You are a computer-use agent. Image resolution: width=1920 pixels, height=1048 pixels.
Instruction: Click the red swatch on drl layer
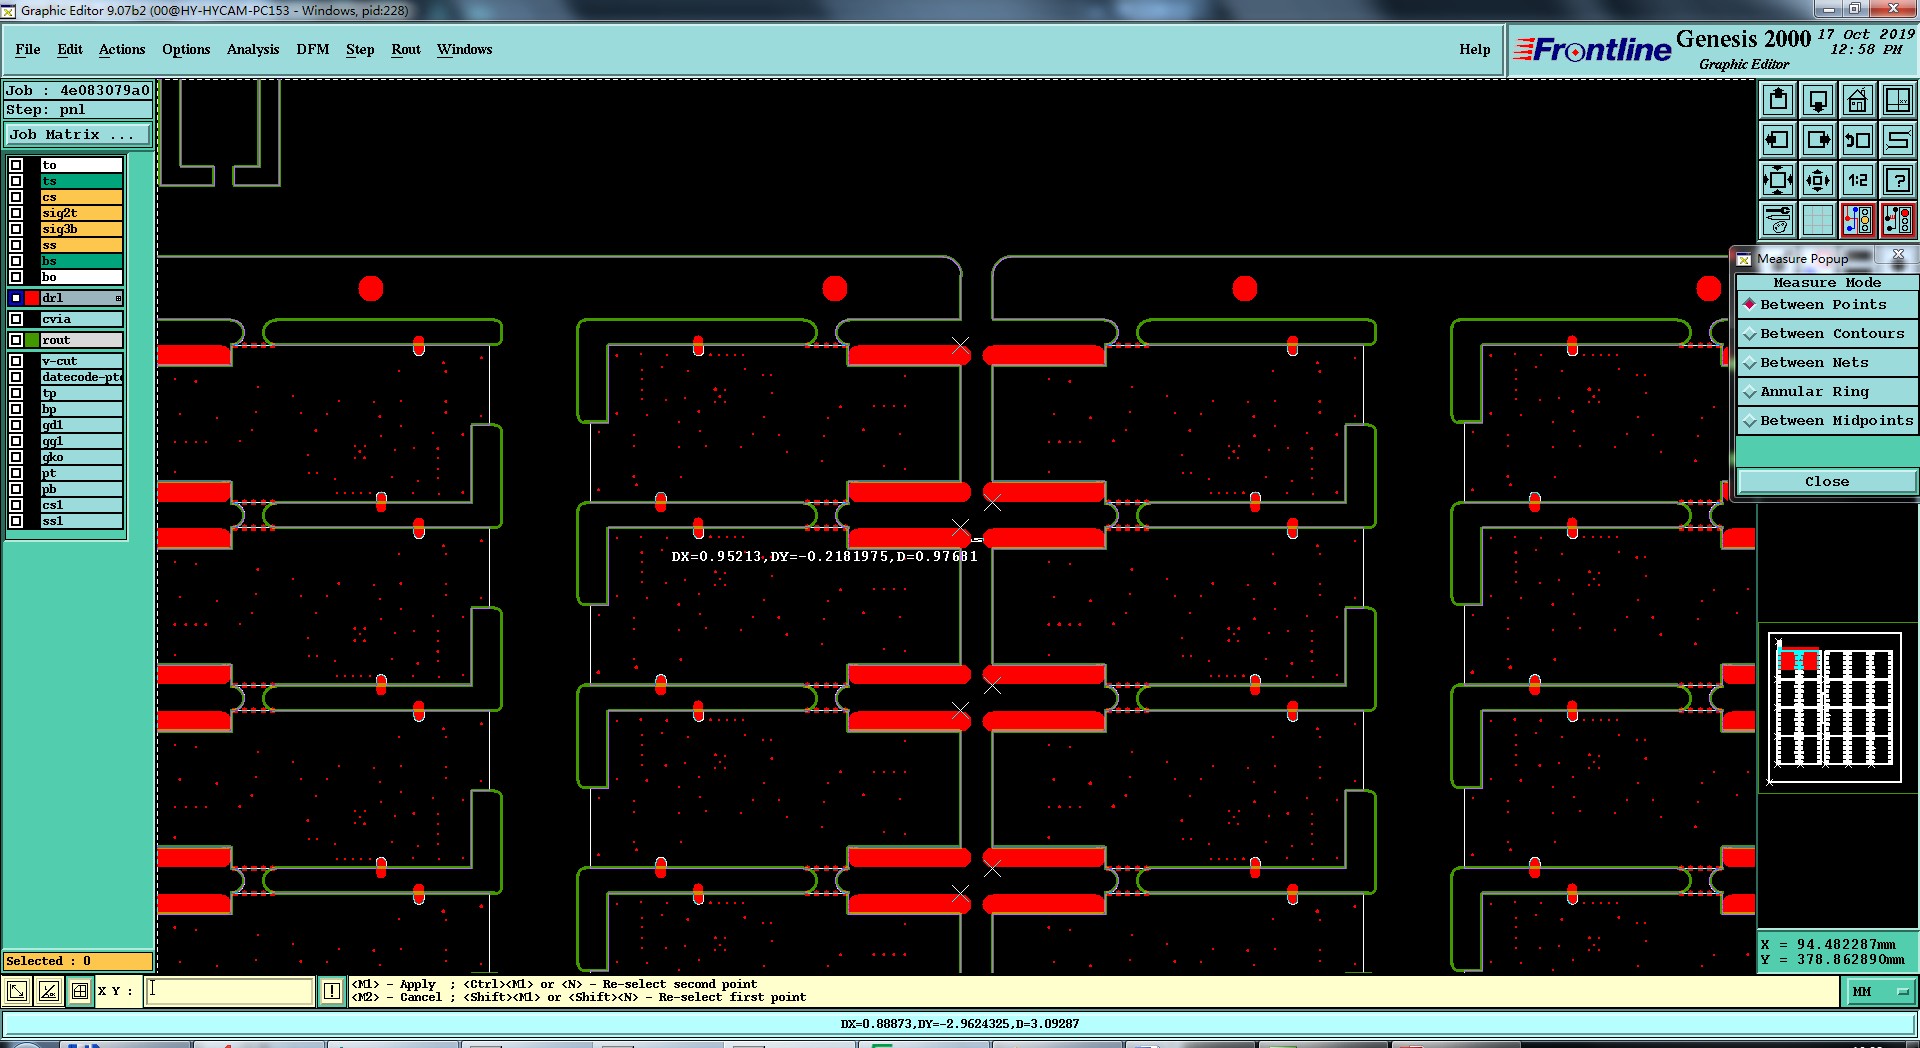pos(32,298)
